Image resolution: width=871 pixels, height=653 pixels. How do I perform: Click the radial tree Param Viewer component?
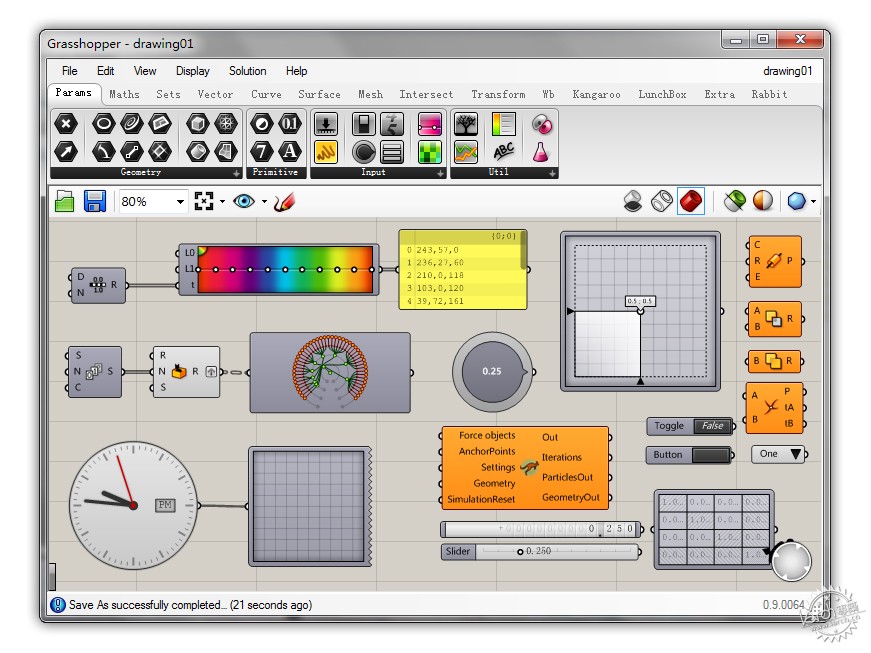(331, 373)
